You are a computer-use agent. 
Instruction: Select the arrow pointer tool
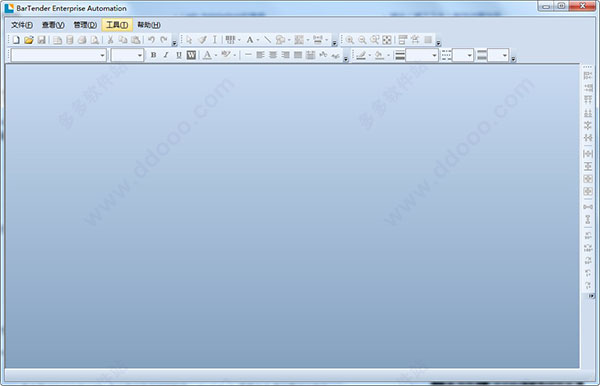pyautogui.click(x=189, y=40)
